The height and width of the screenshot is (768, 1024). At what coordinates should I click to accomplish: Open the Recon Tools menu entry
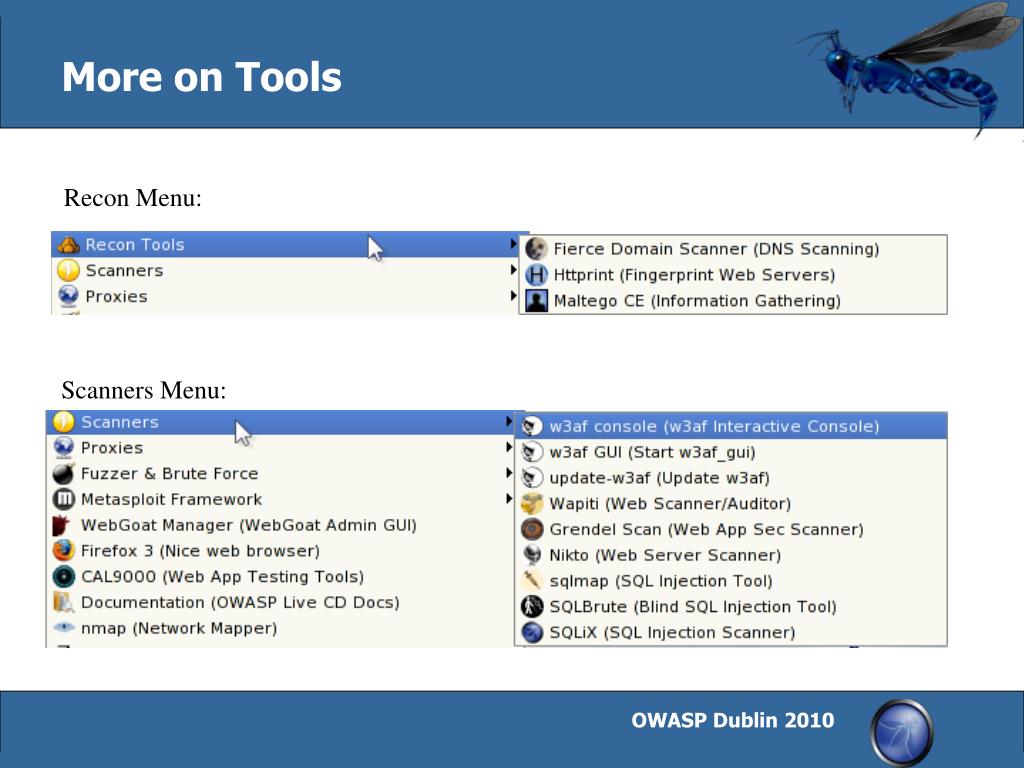(x=287, y=244)
